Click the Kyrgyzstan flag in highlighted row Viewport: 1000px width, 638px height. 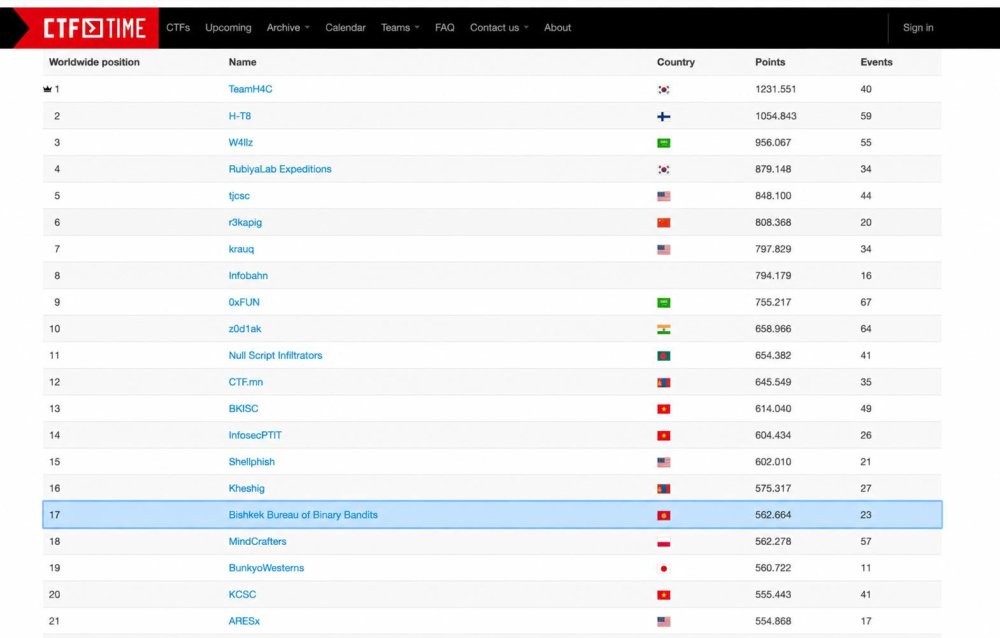coord(663,516)
